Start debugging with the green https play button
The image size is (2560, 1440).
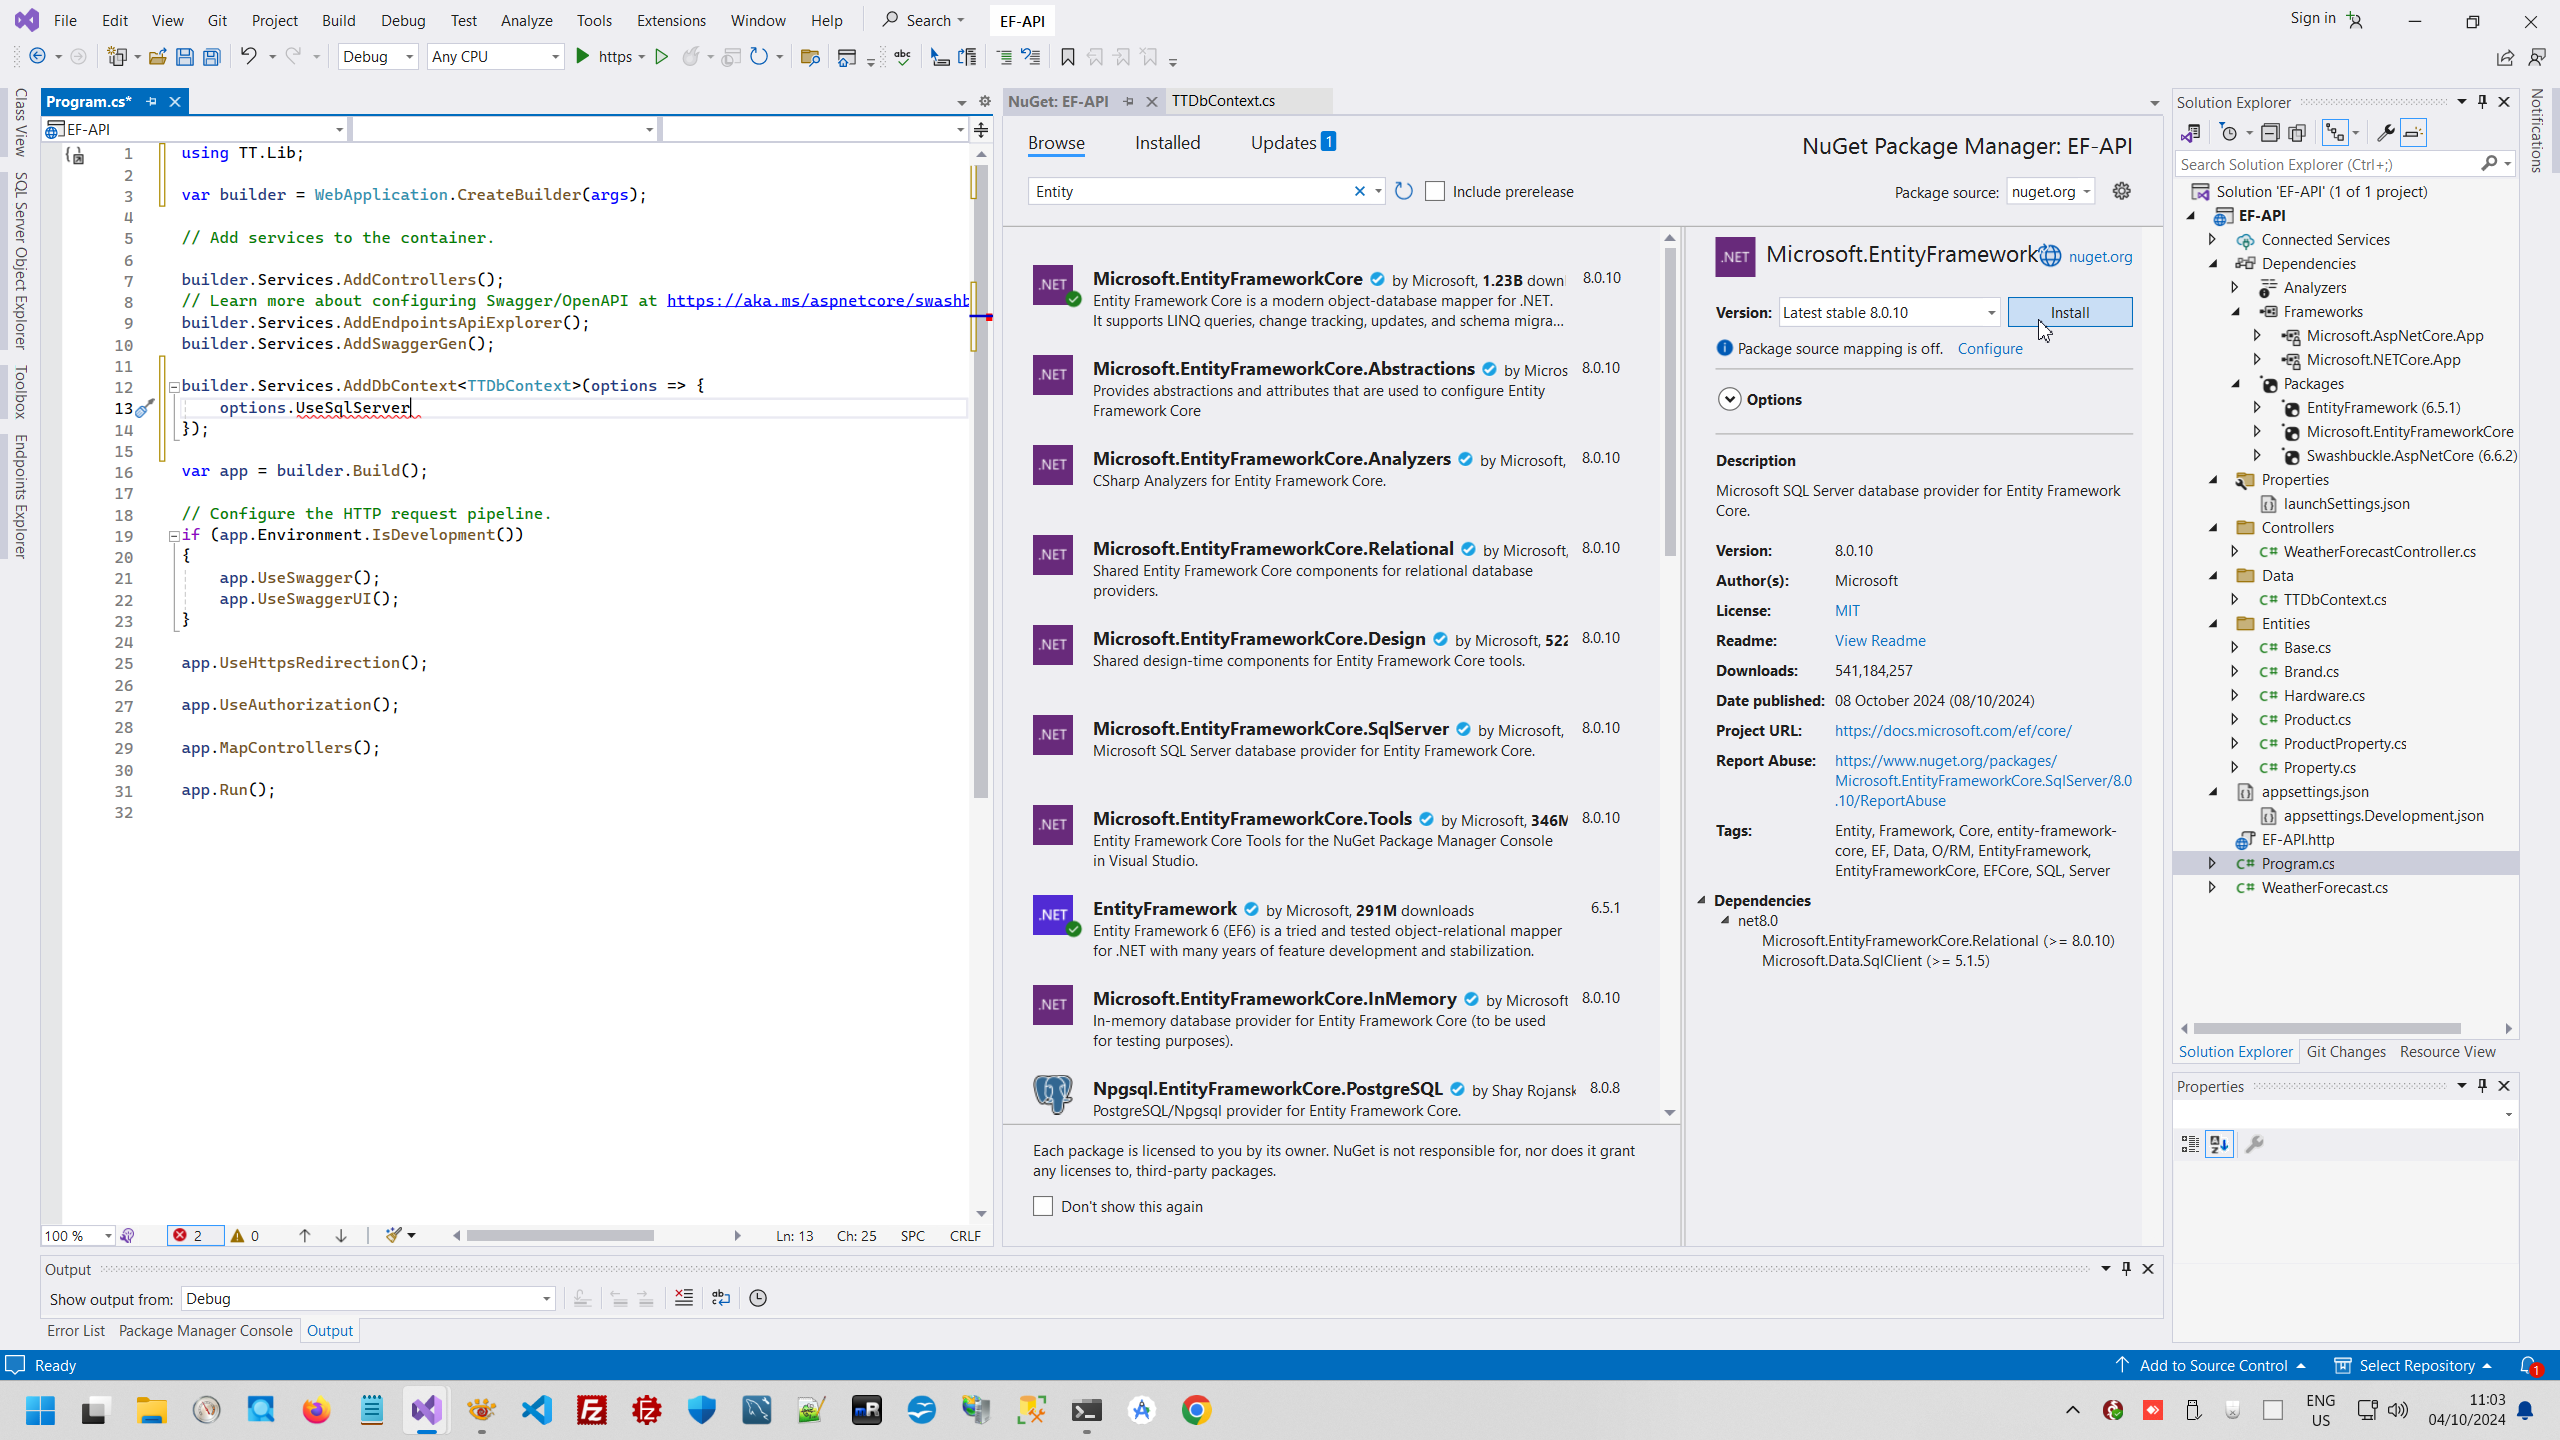(583, 57)
